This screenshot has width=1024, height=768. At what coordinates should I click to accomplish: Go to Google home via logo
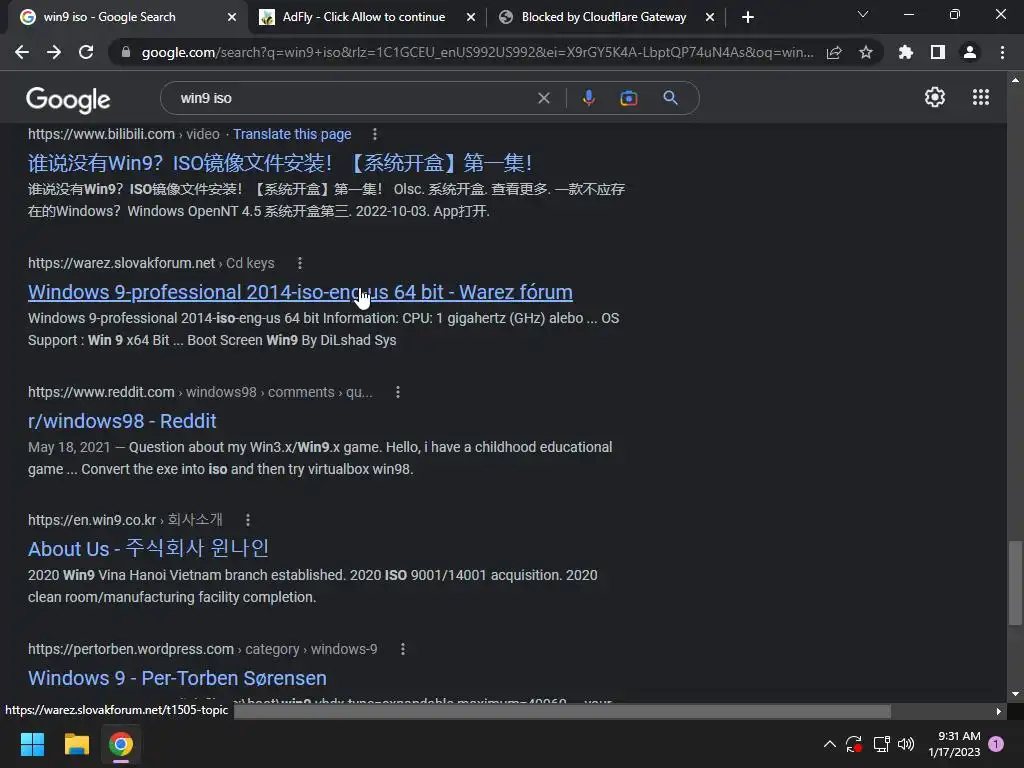[x=68, y=99]
